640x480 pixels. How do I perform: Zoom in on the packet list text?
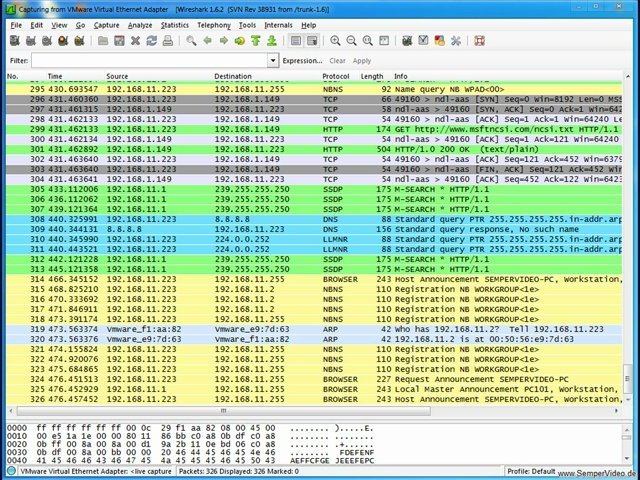coord(336,41)
